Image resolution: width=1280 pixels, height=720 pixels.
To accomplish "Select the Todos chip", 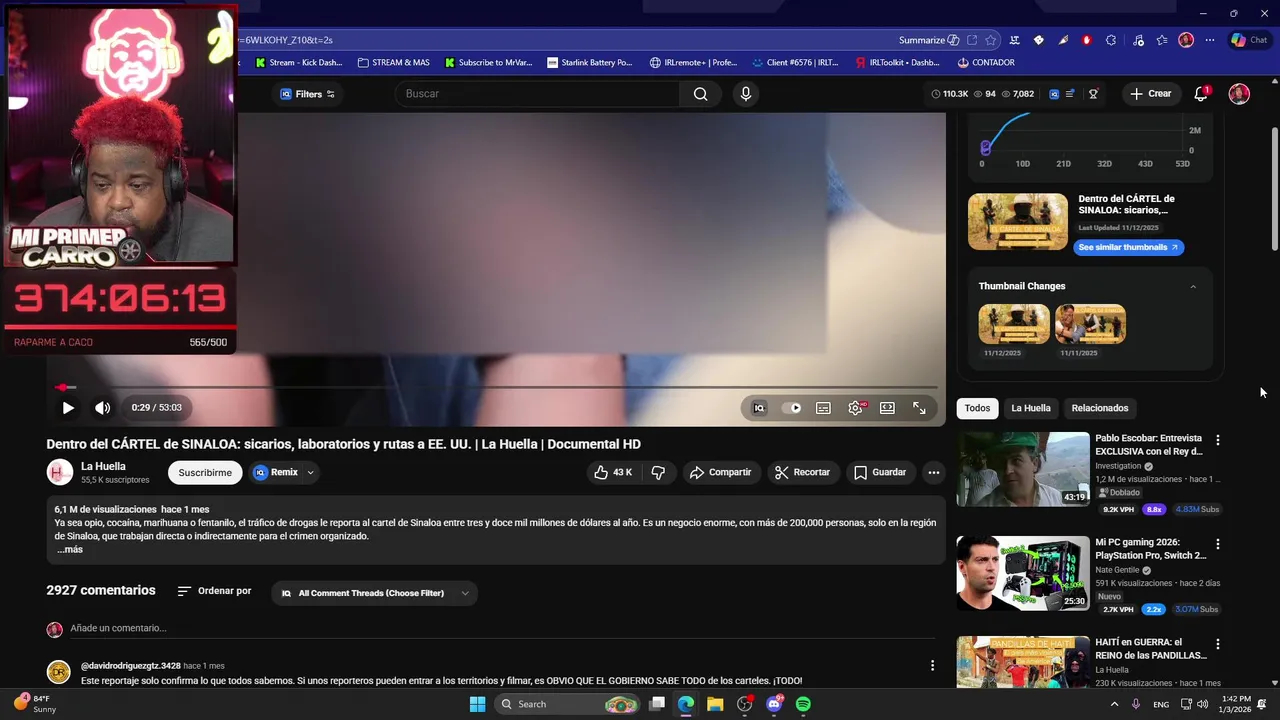I will [x=977, y=408].
